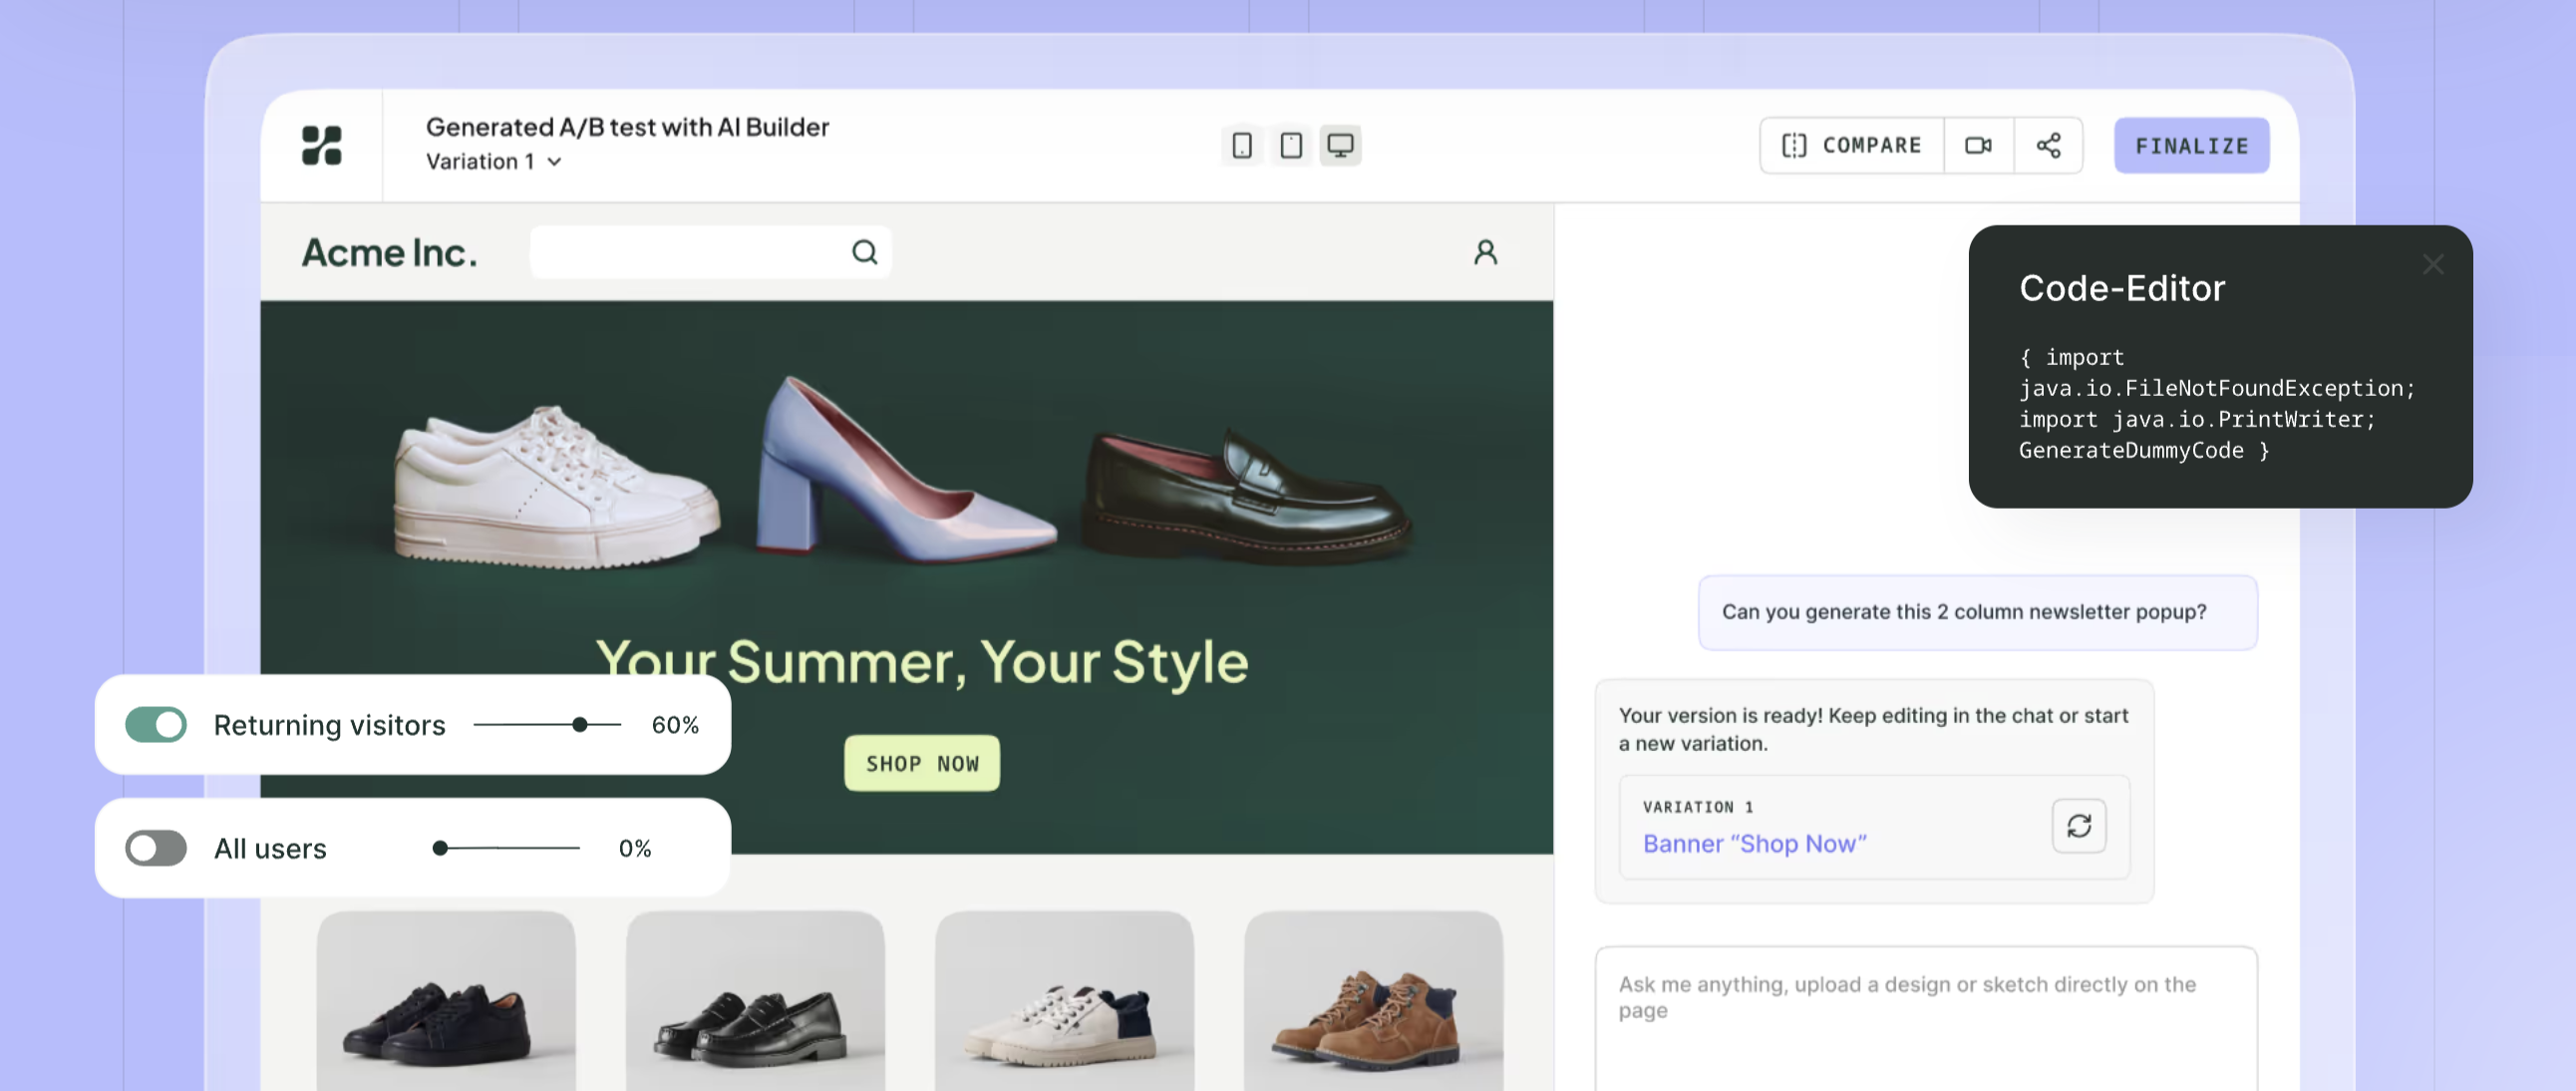Regenerate Variation 1 with the refresh icon
The width and height of the screenshot is (2576, 1091).
[2080, 827]
